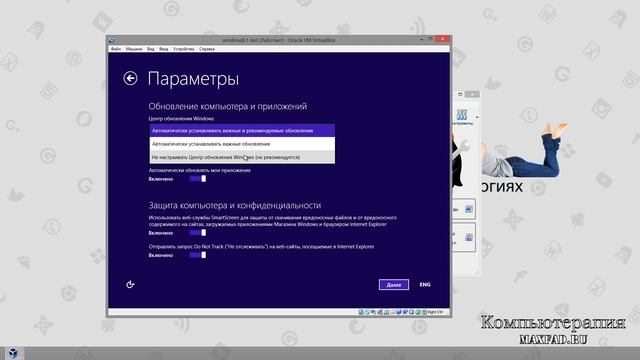Open the Устройства menu

tap(184, 49)
